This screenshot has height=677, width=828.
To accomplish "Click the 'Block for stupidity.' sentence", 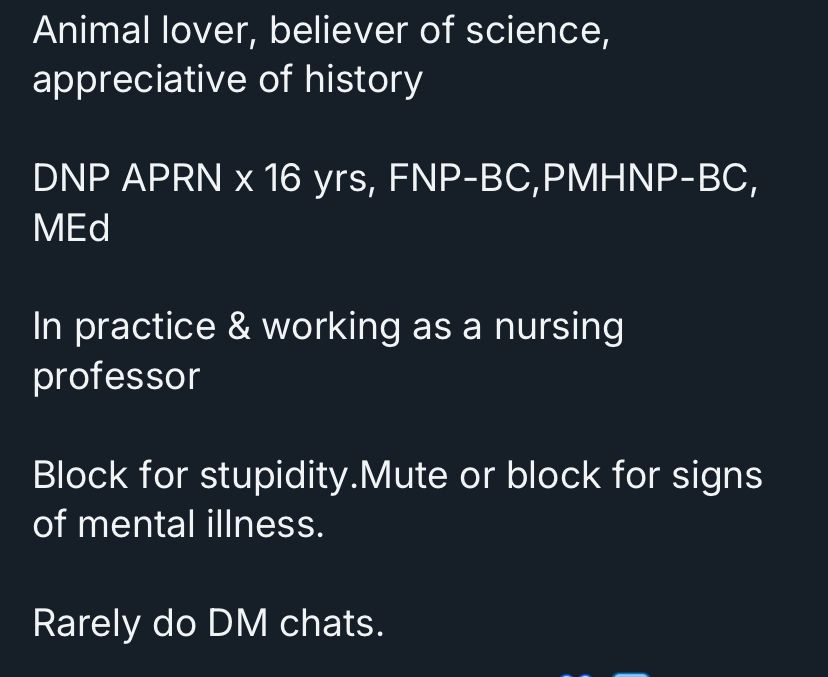I will coord(194,475).
